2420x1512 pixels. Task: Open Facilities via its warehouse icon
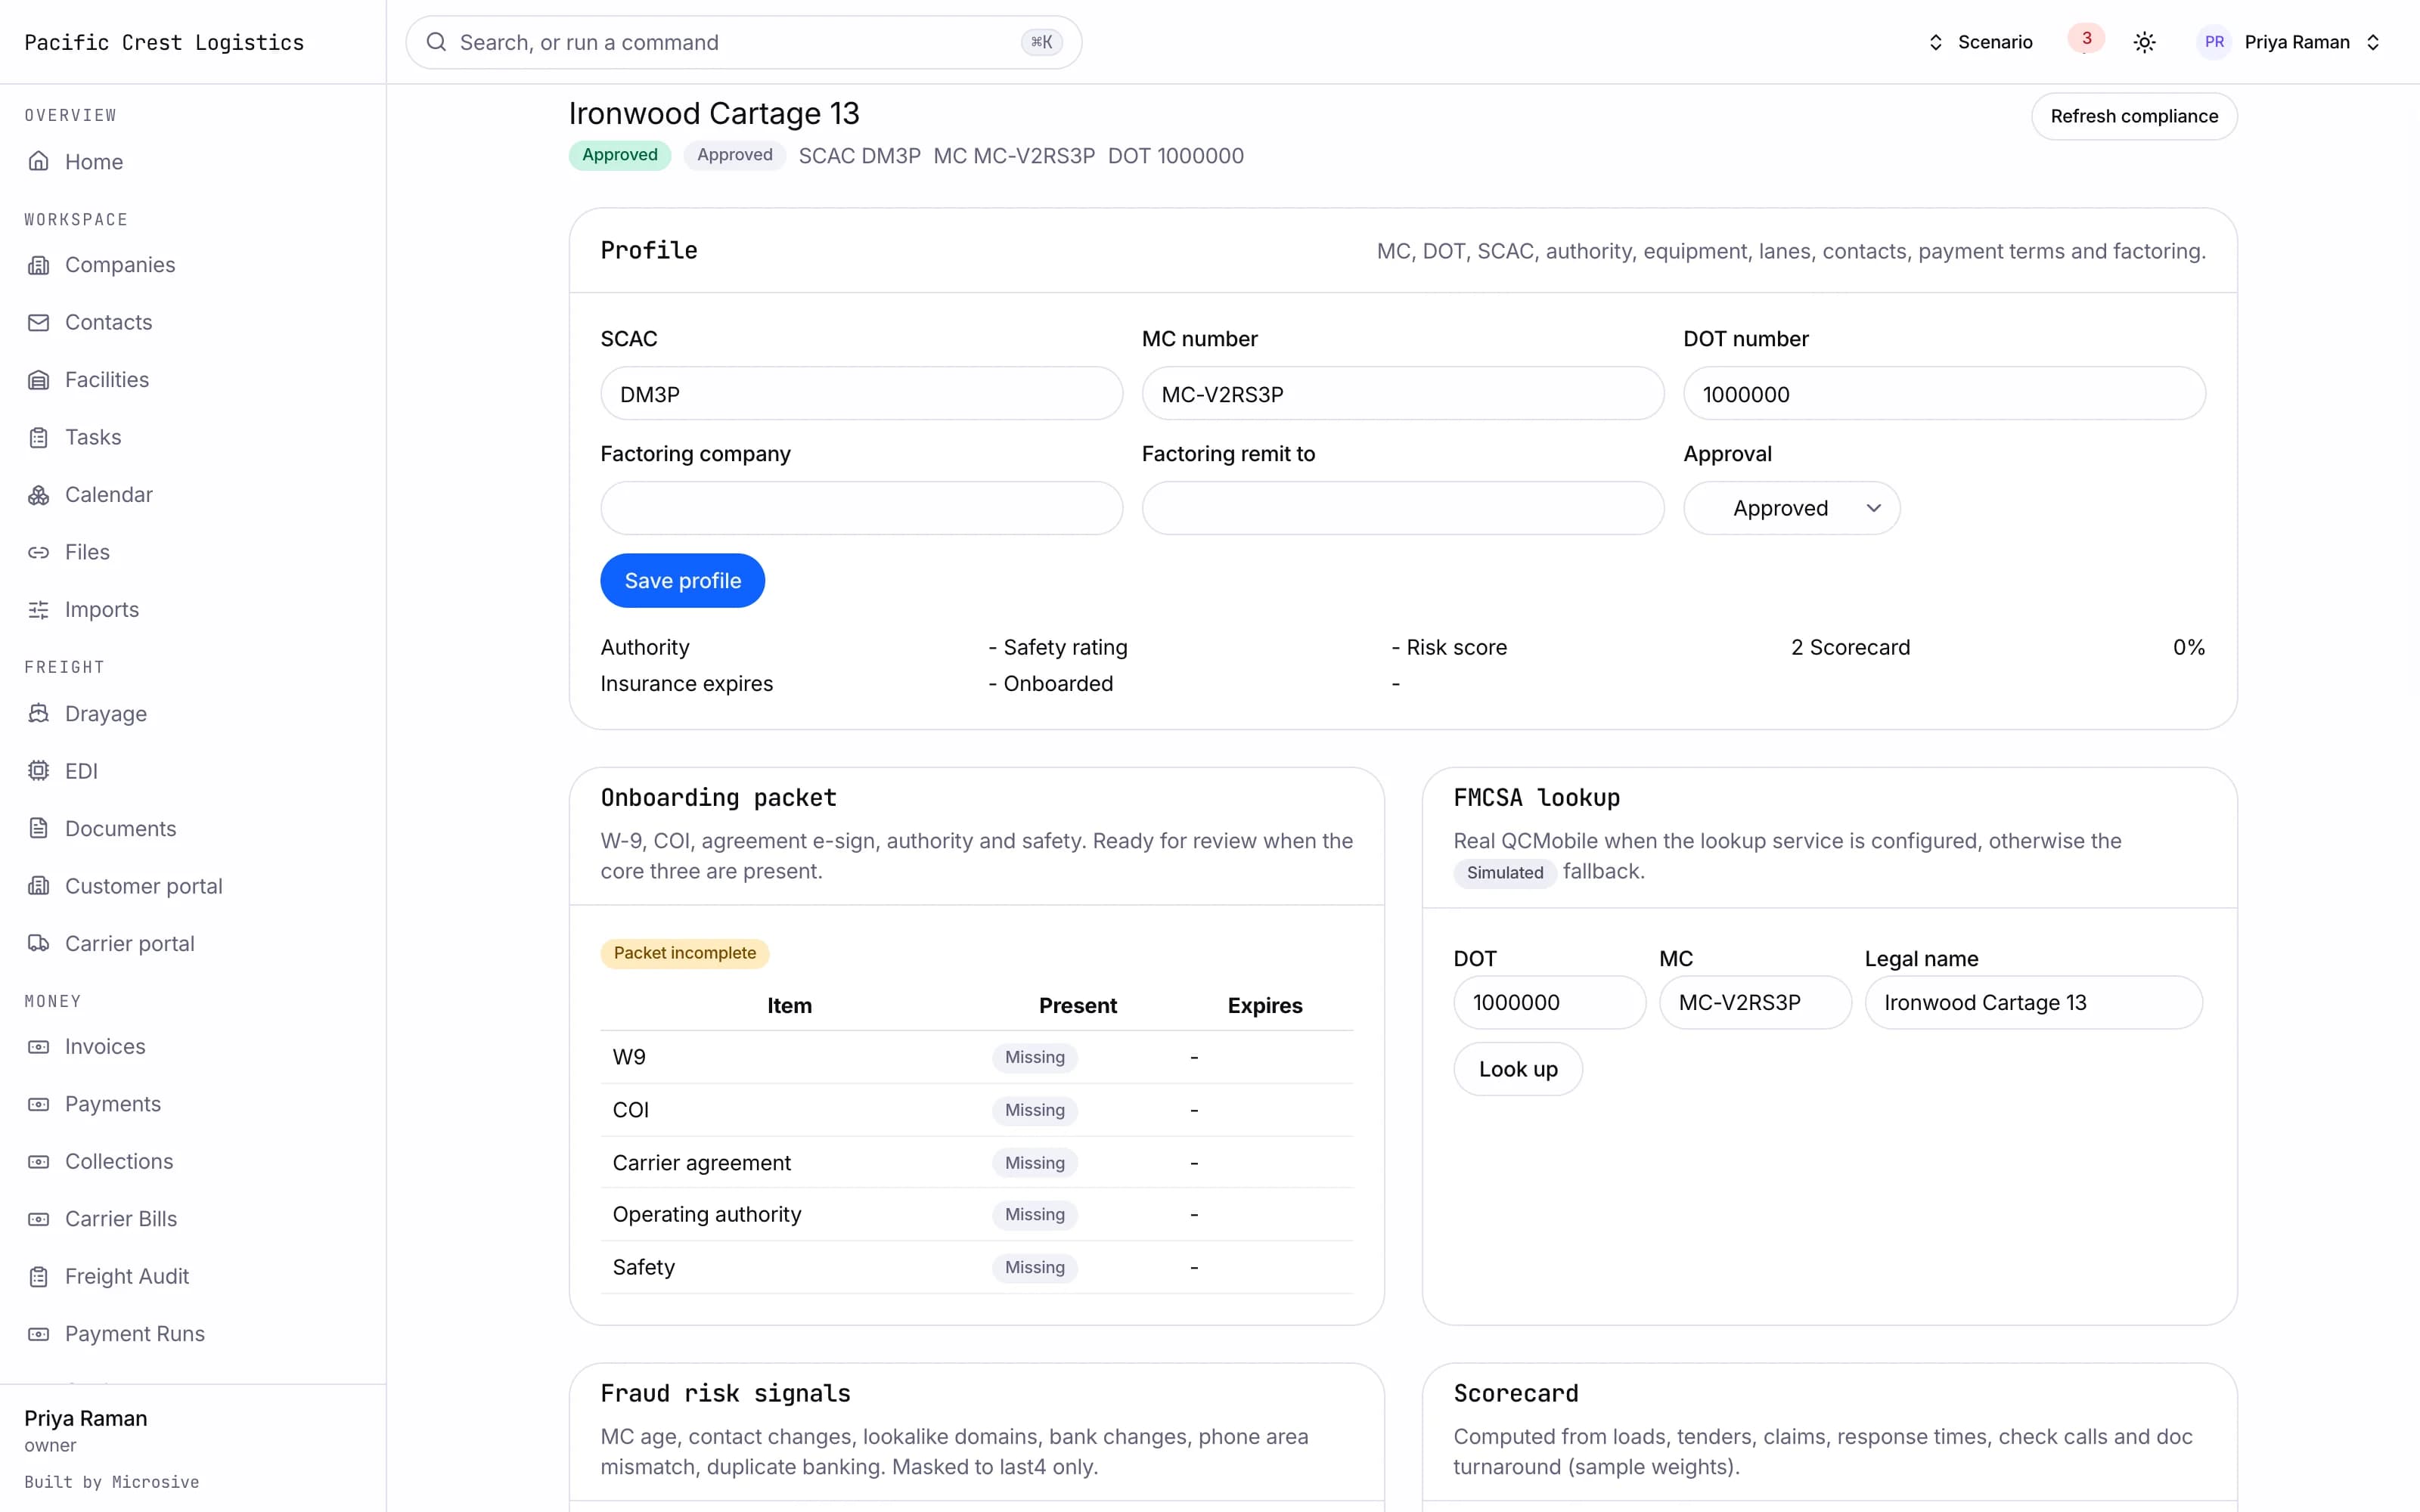(x=38, y=380)
